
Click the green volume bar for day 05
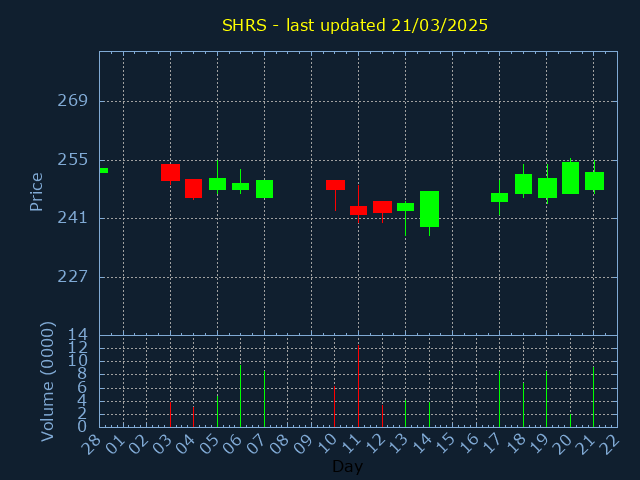tap(218, 411)
